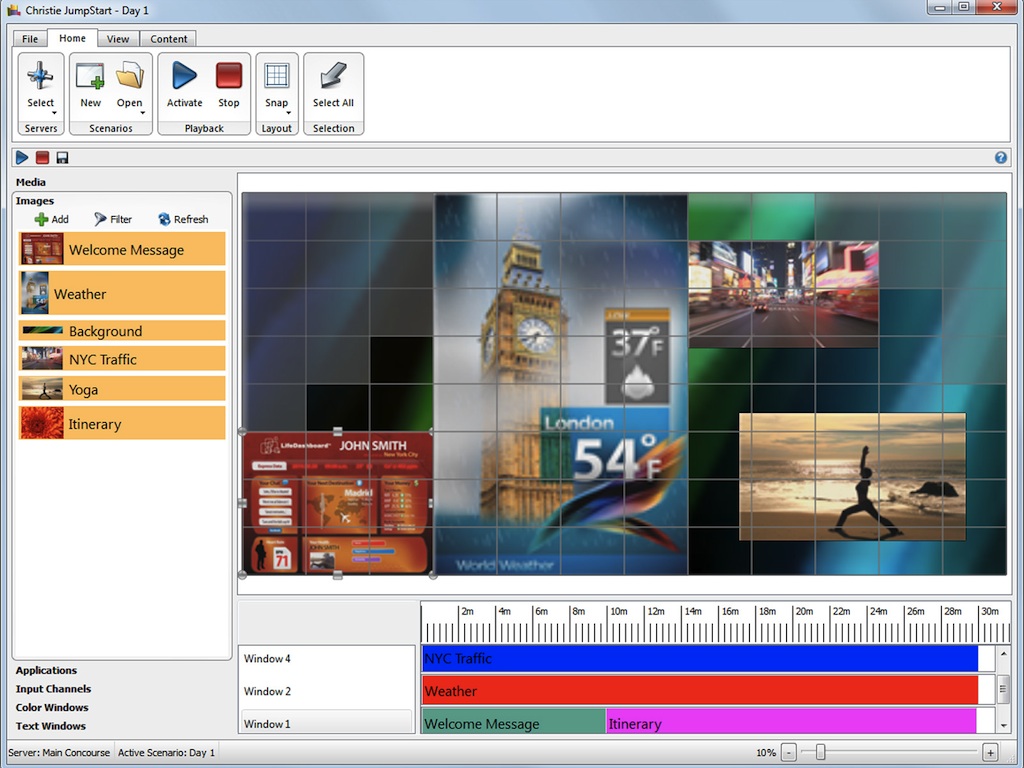This screenshot has height=768, width=1024.
Task: Open a scenario with the folder icon
Action: click(130, 78)
